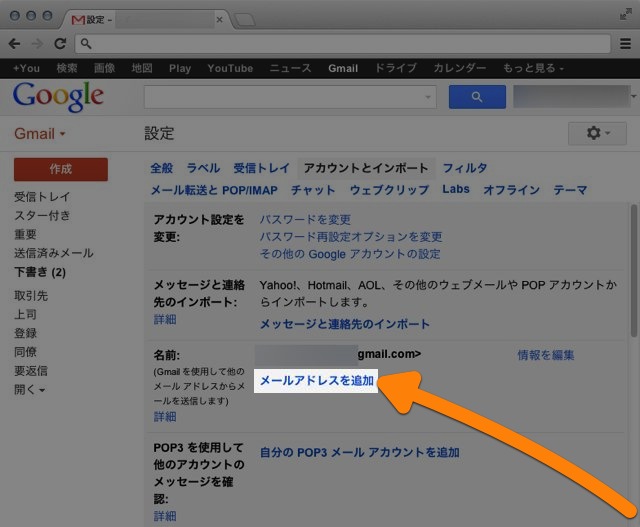Open YouTube in the Google bar
Viewport: 640px width, 527px height.
[230, 68]
